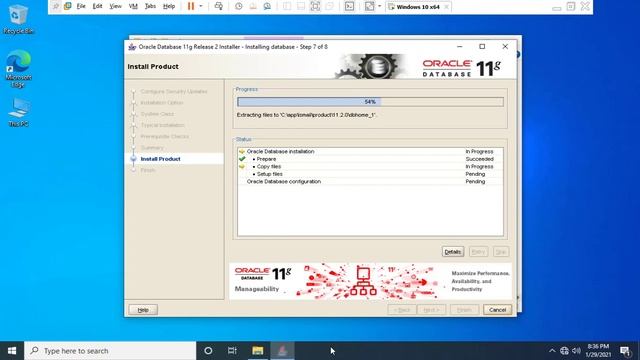640x360 pixels.
Task: Click the pin icon in the VMware toolbar
Action: point(56,6)
